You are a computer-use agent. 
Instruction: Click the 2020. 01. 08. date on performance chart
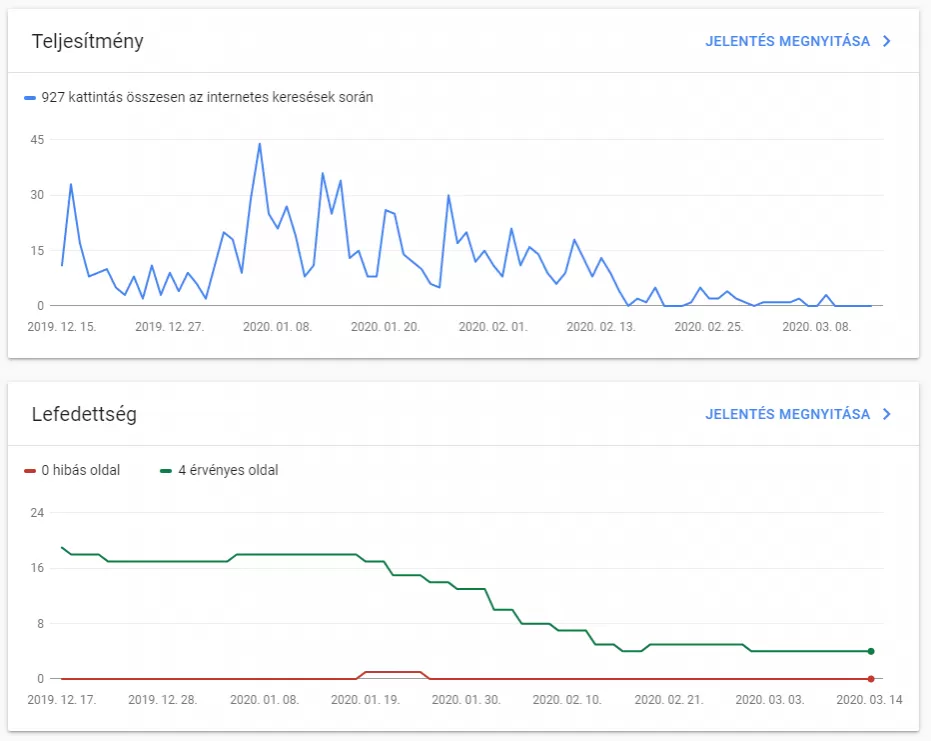click(x=277, y=327)
